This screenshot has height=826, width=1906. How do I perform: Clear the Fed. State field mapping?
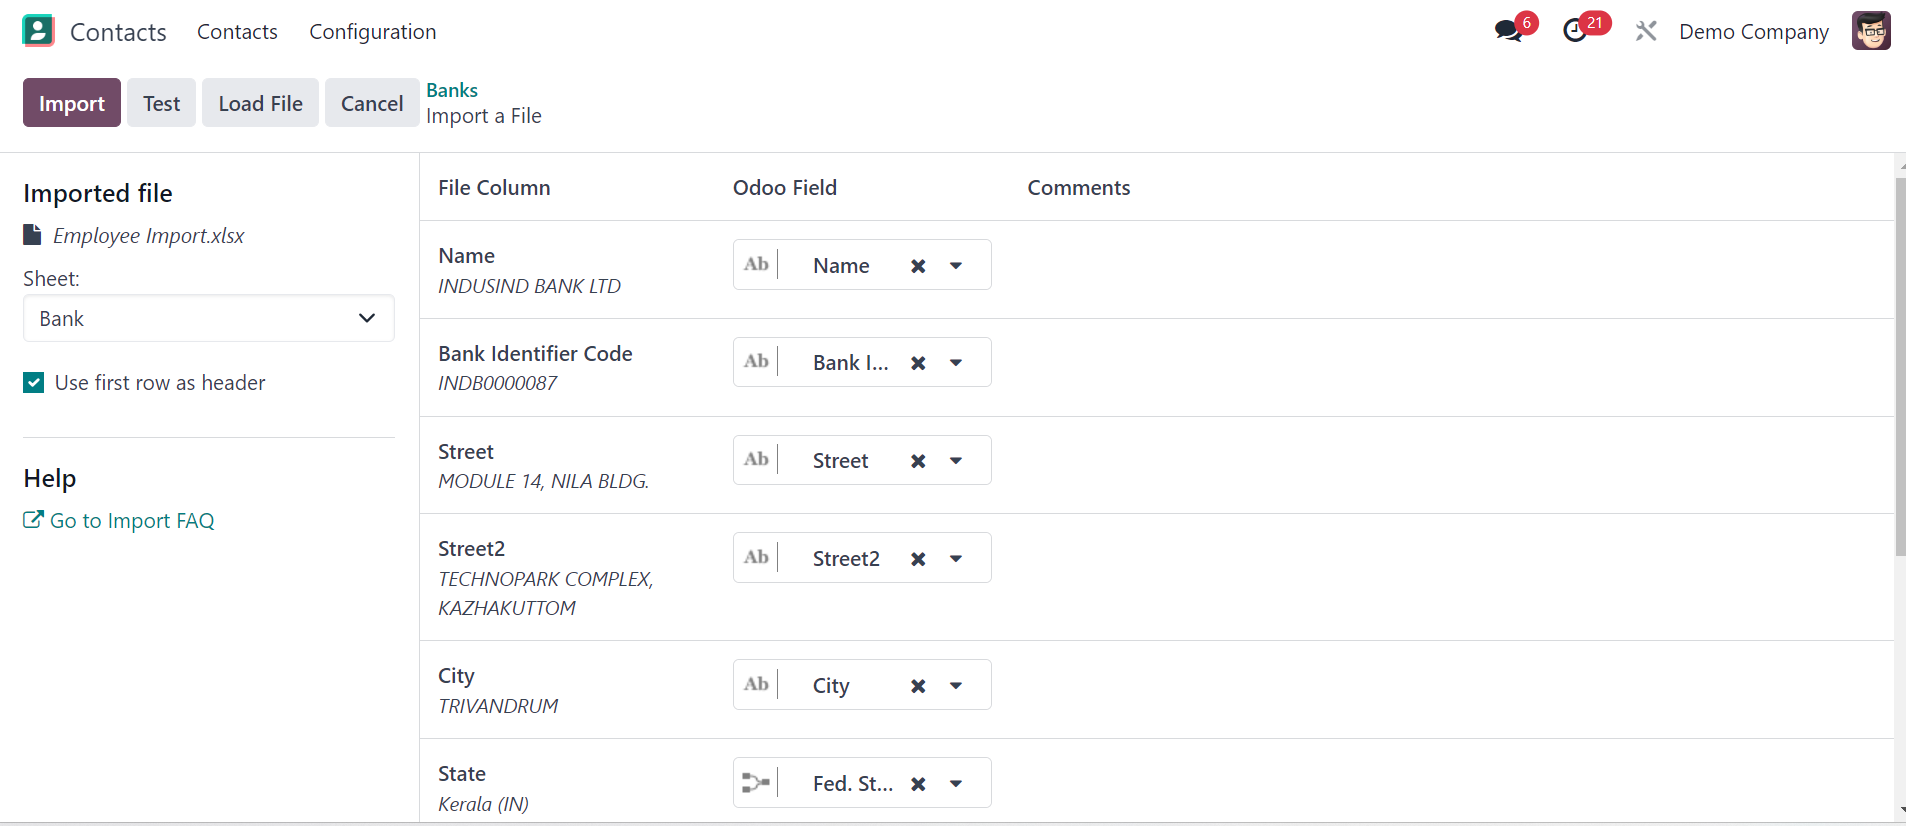coord(918,784)
